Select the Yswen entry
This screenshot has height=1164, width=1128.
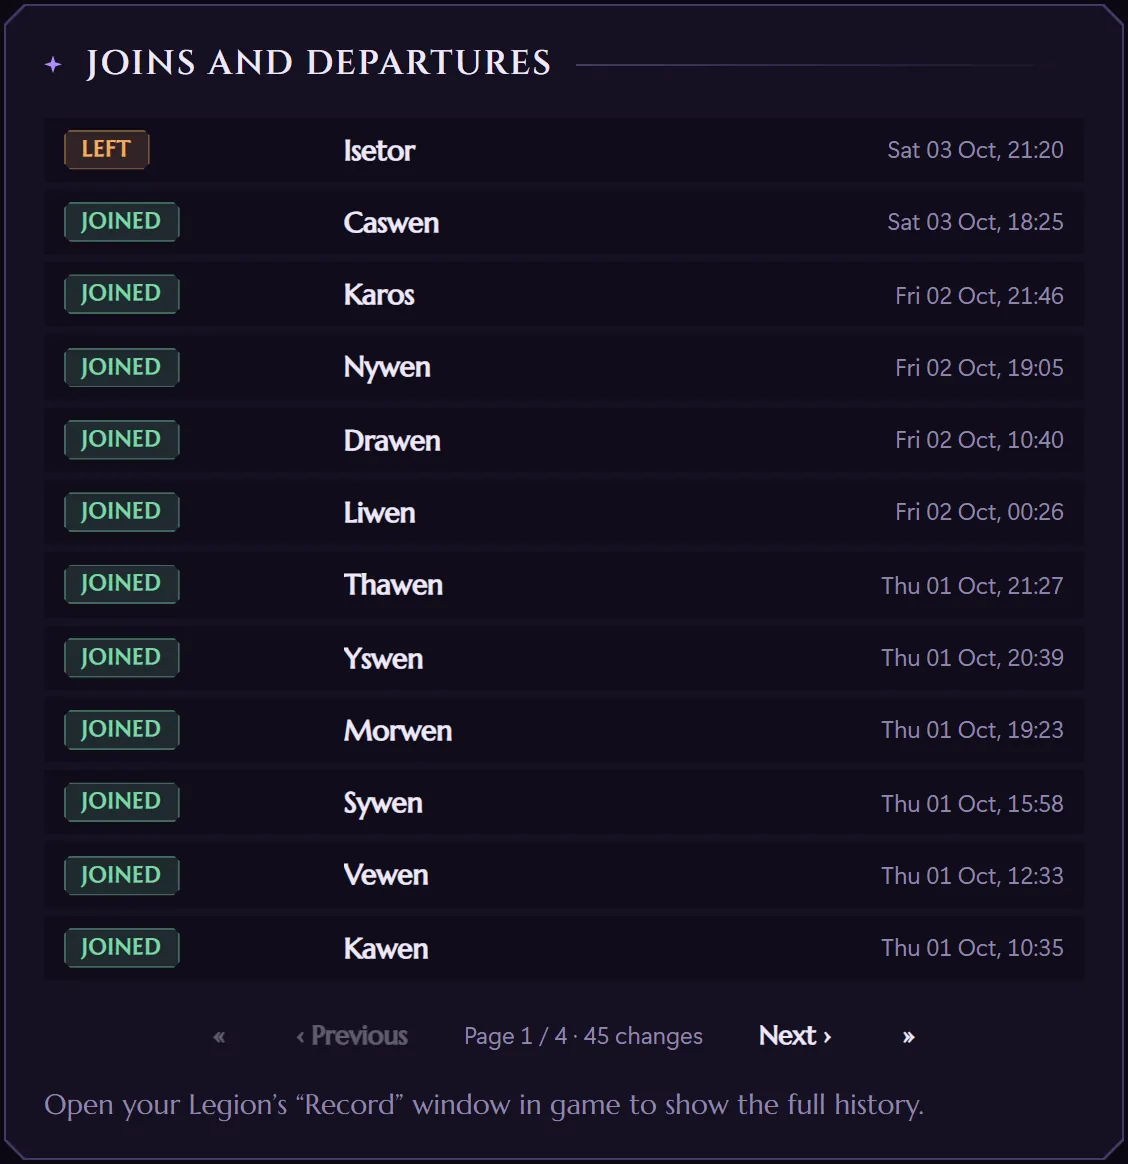[x=383, y=658]
